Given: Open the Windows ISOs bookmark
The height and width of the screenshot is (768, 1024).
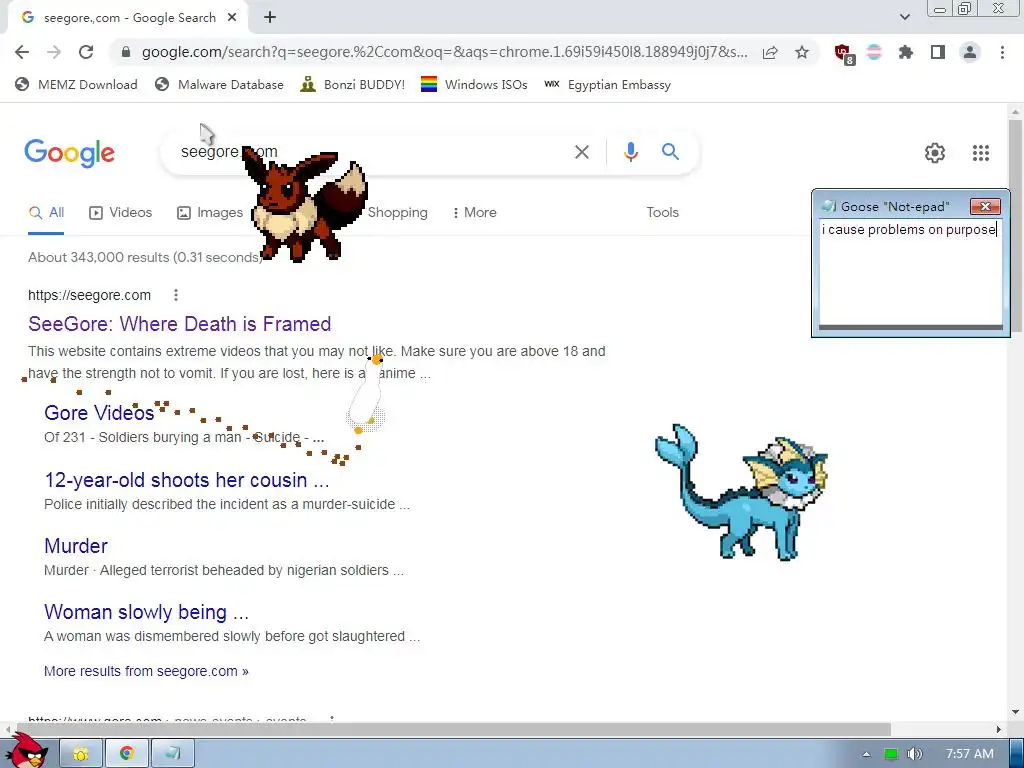Looking at the screenshot, I should [474, 84].
